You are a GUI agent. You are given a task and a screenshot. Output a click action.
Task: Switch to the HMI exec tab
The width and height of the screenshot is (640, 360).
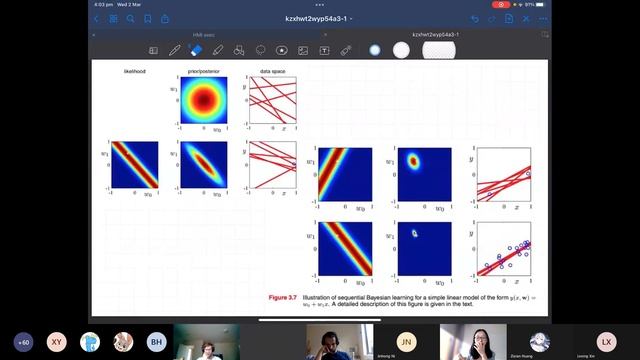(204, 35)
